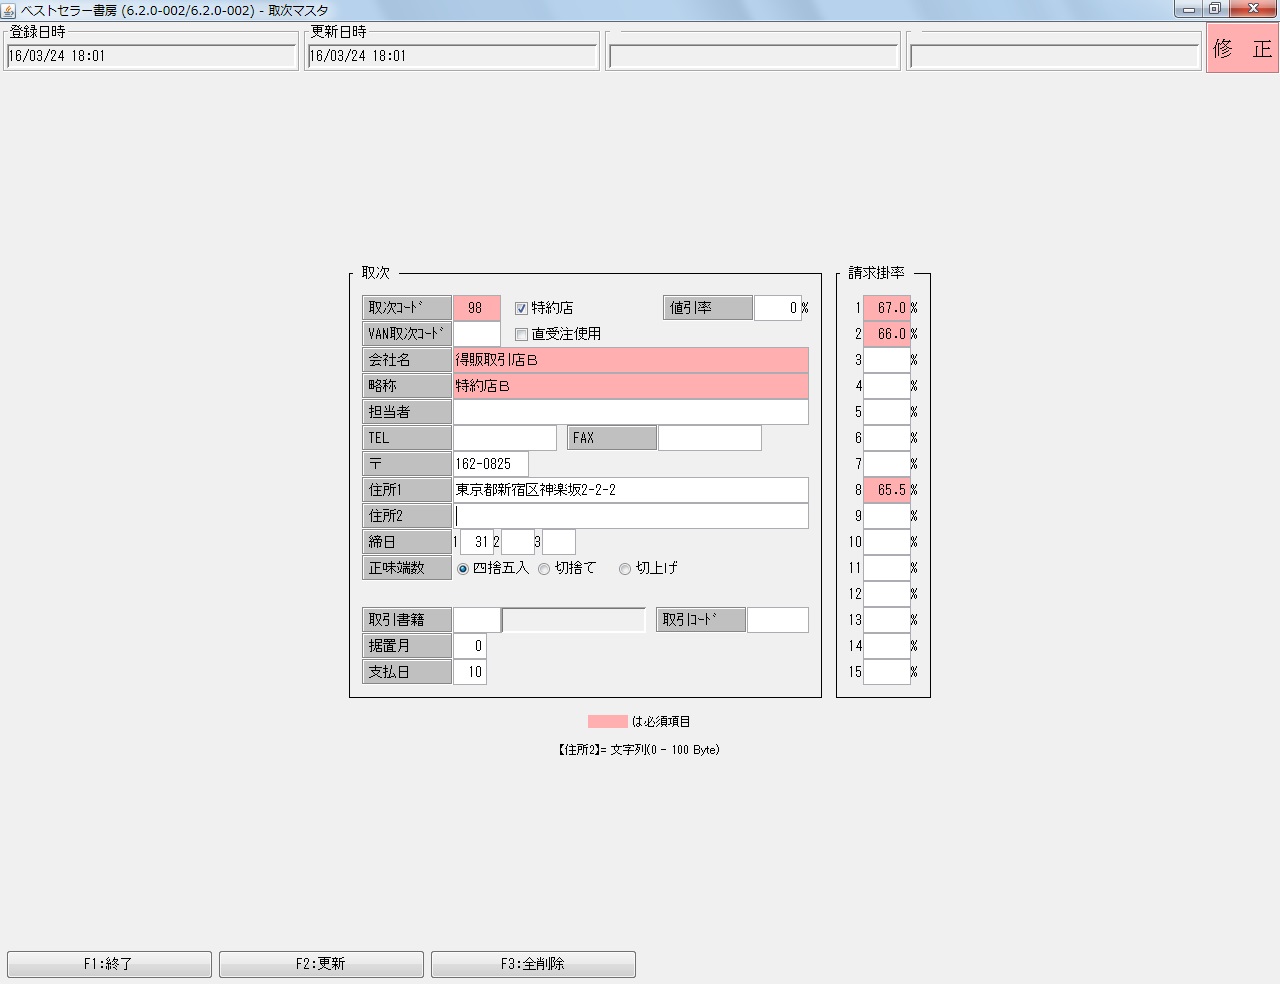Click the 修正 mode indicator

[x=1242, y=48]
